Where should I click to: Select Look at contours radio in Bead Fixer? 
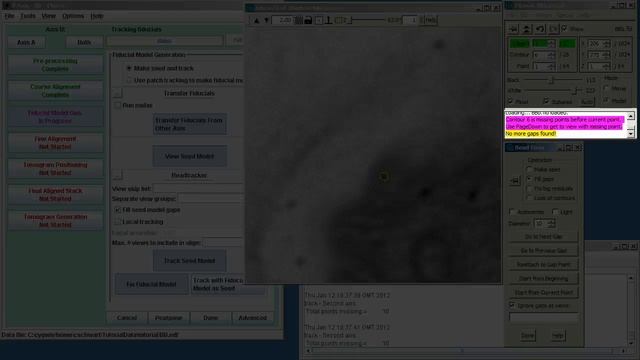[x=529, y=198]
